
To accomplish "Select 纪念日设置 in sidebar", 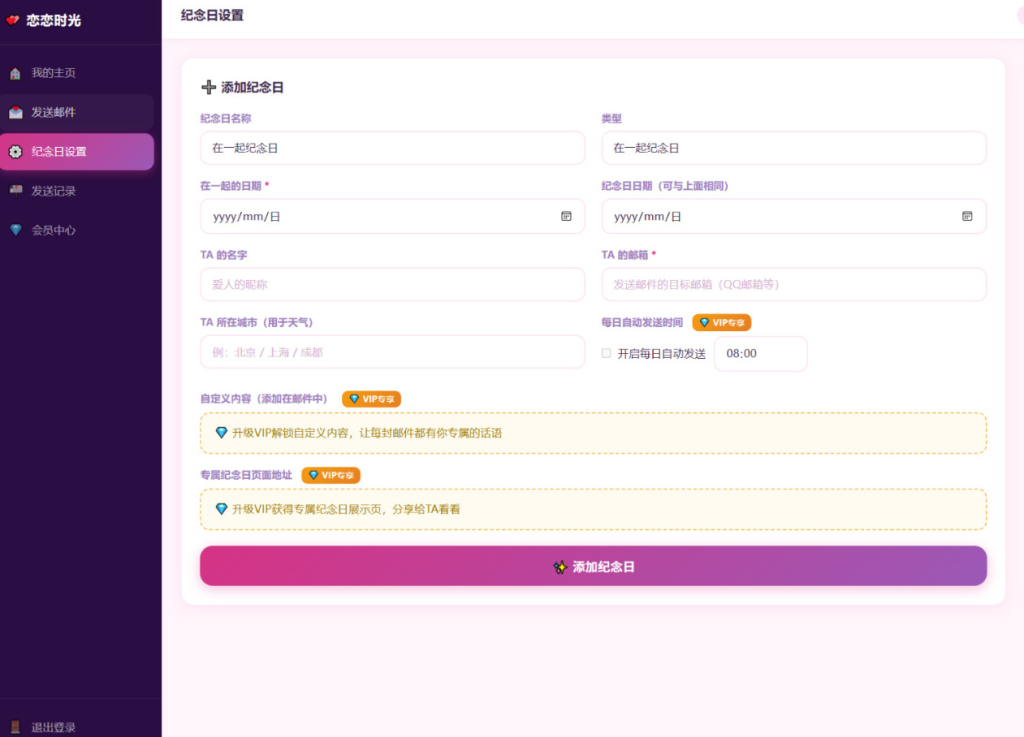I will [77, 151].
